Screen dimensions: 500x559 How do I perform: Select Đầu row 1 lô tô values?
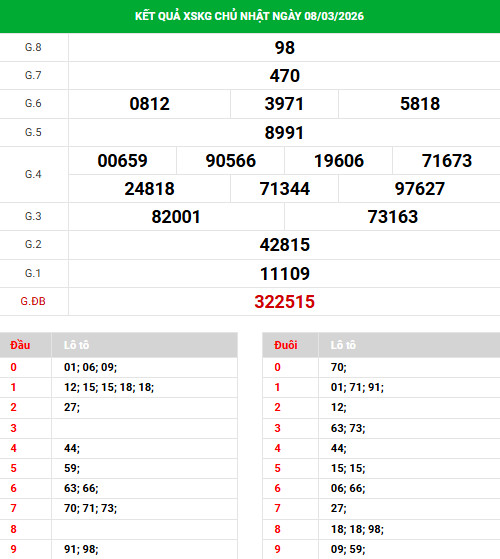pos(109,387)
